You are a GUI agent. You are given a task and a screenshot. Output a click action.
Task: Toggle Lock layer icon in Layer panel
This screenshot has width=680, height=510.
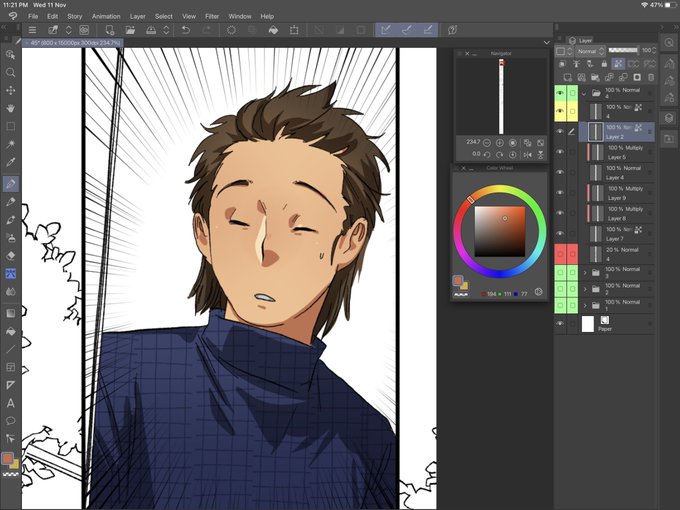604,64
